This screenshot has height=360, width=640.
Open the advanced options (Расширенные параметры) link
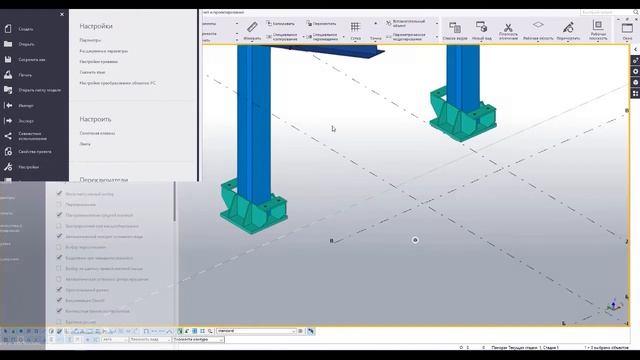(104, 51)
